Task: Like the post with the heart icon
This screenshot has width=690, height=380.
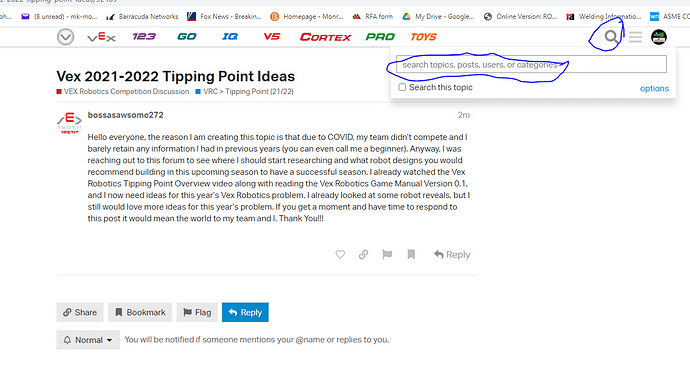Action: pyautogui.click(x=340, y=254)
